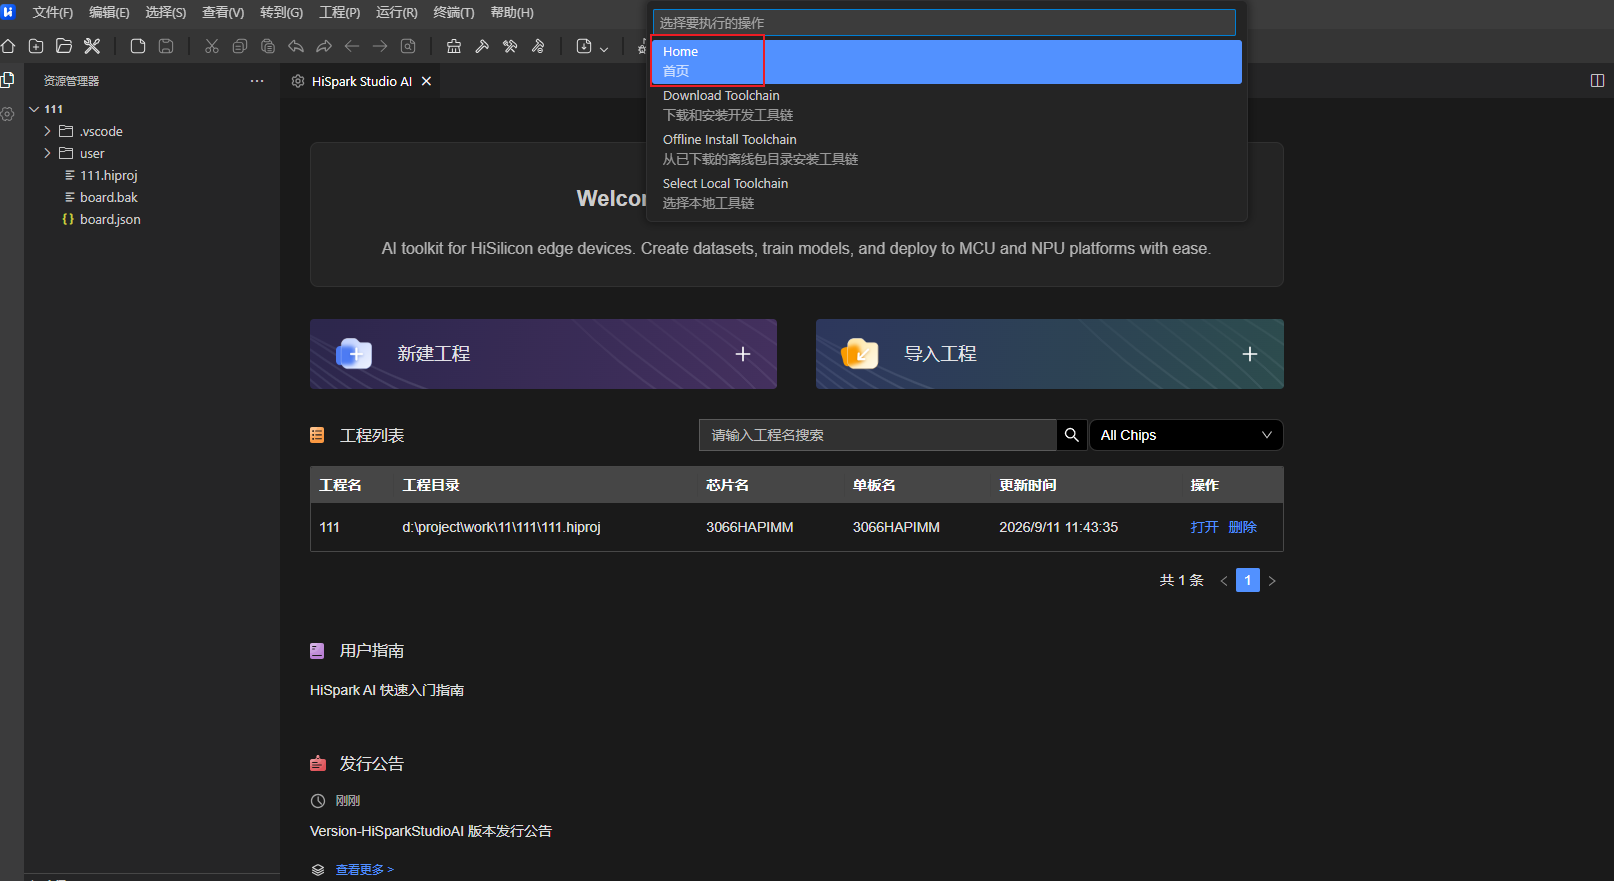Click the clean broom icon in toolbar
The height and width of the screenshot is (881, 1614).
[454, 46]
